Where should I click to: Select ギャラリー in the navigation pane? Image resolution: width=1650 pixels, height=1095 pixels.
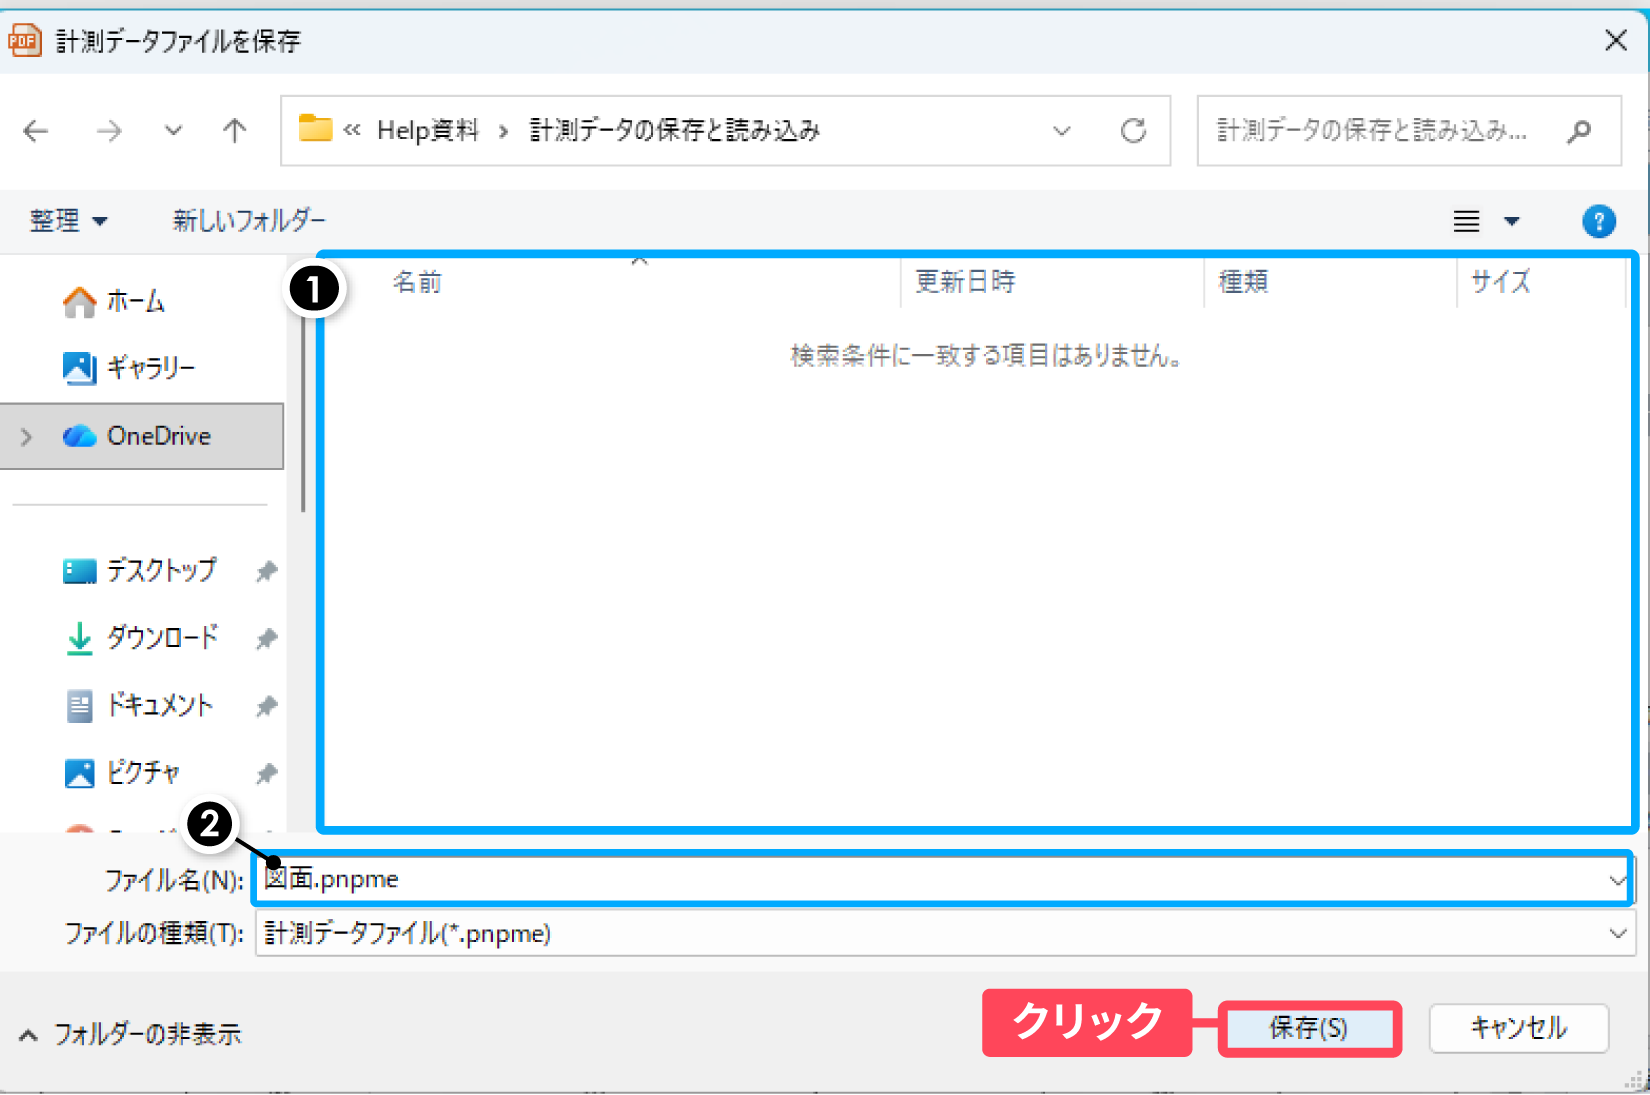coord(151,368)
